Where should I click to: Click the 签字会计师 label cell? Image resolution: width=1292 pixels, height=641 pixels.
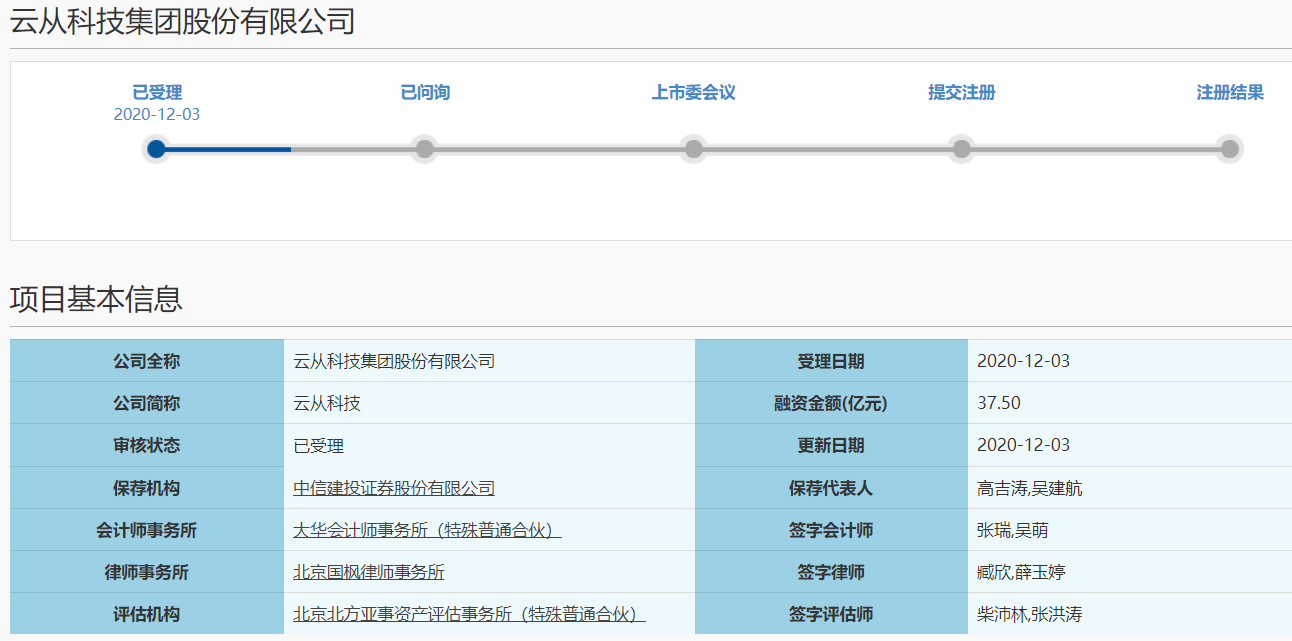831,530
